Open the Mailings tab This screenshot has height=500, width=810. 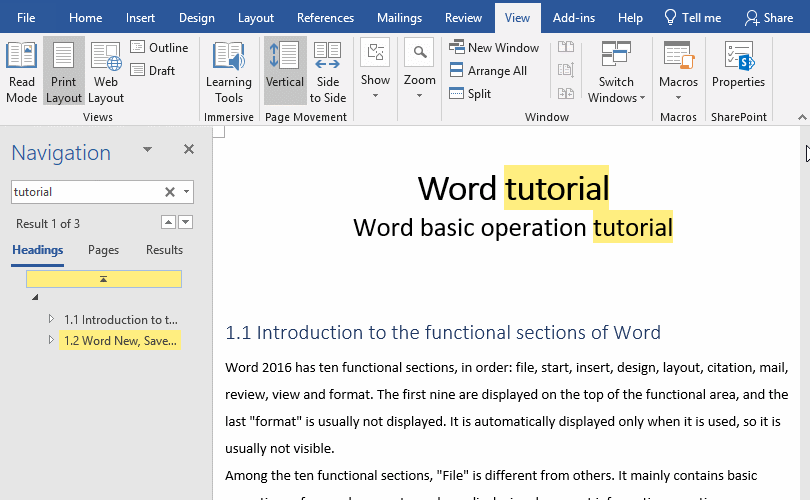pyautogui.click(x=399, y=18)
